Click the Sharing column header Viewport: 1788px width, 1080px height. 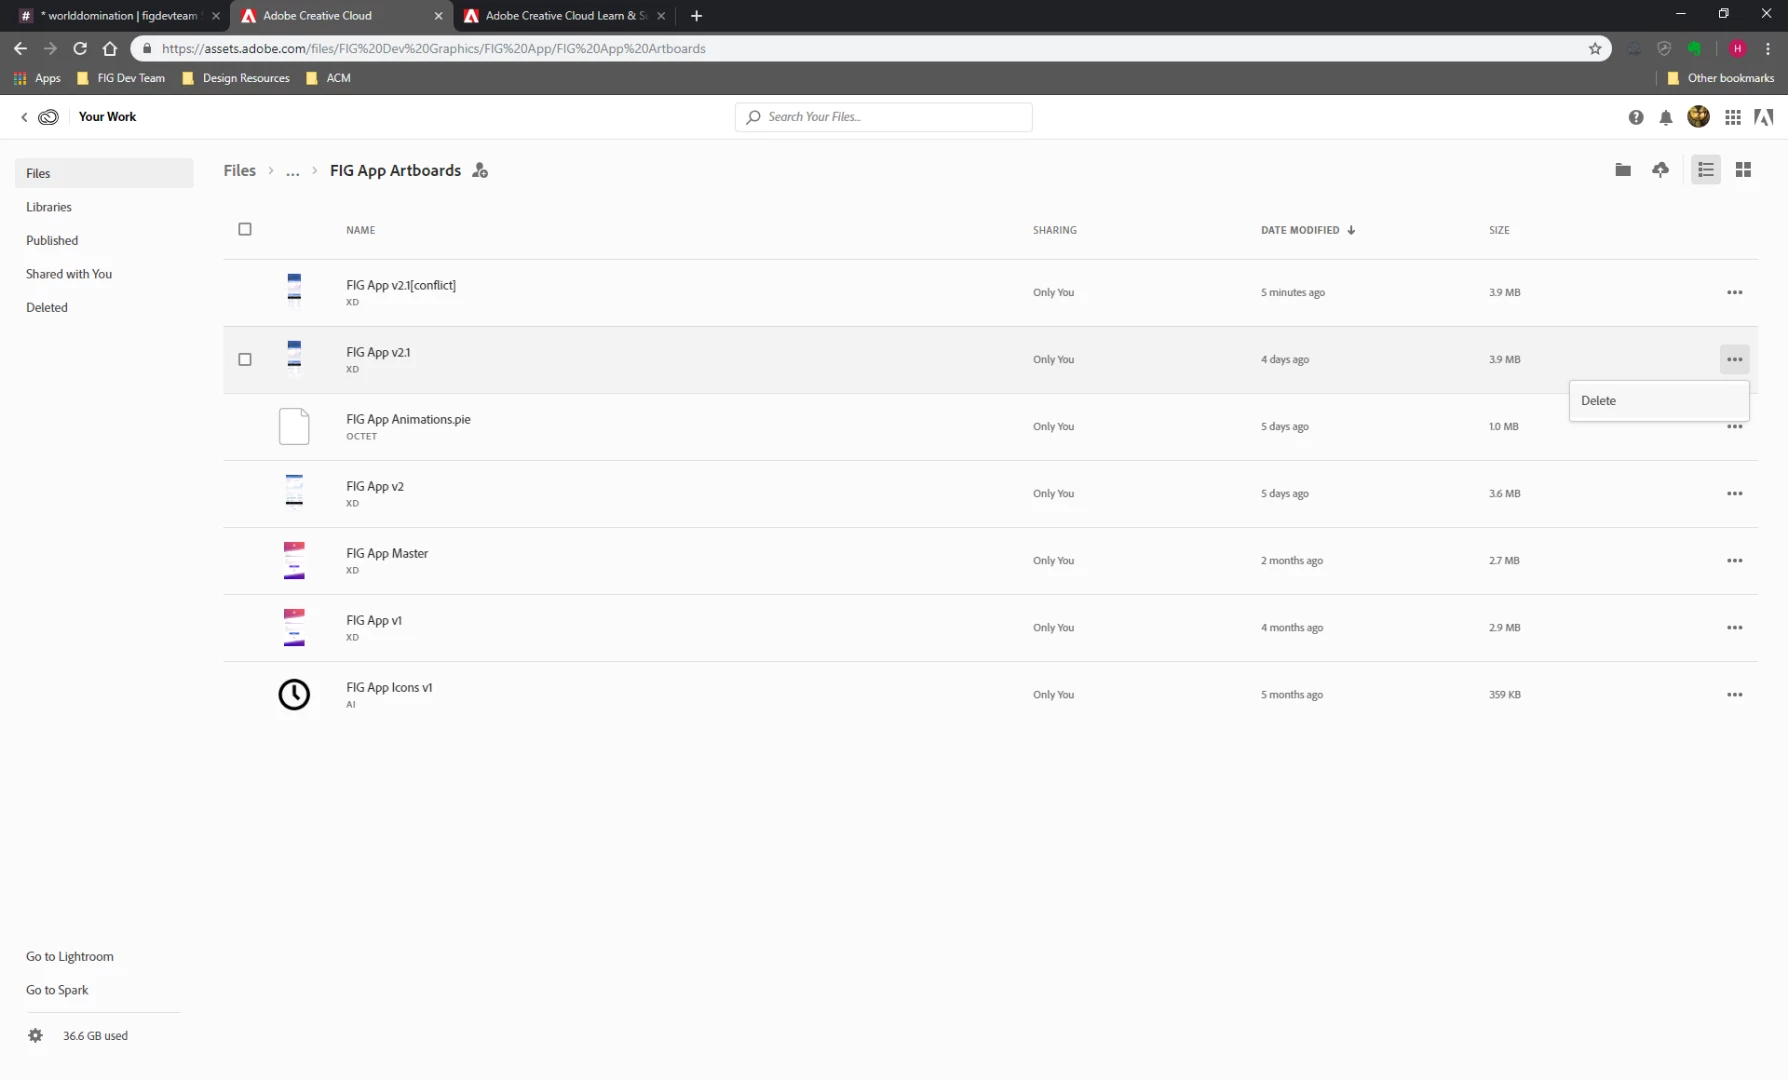pos(1055,230)
